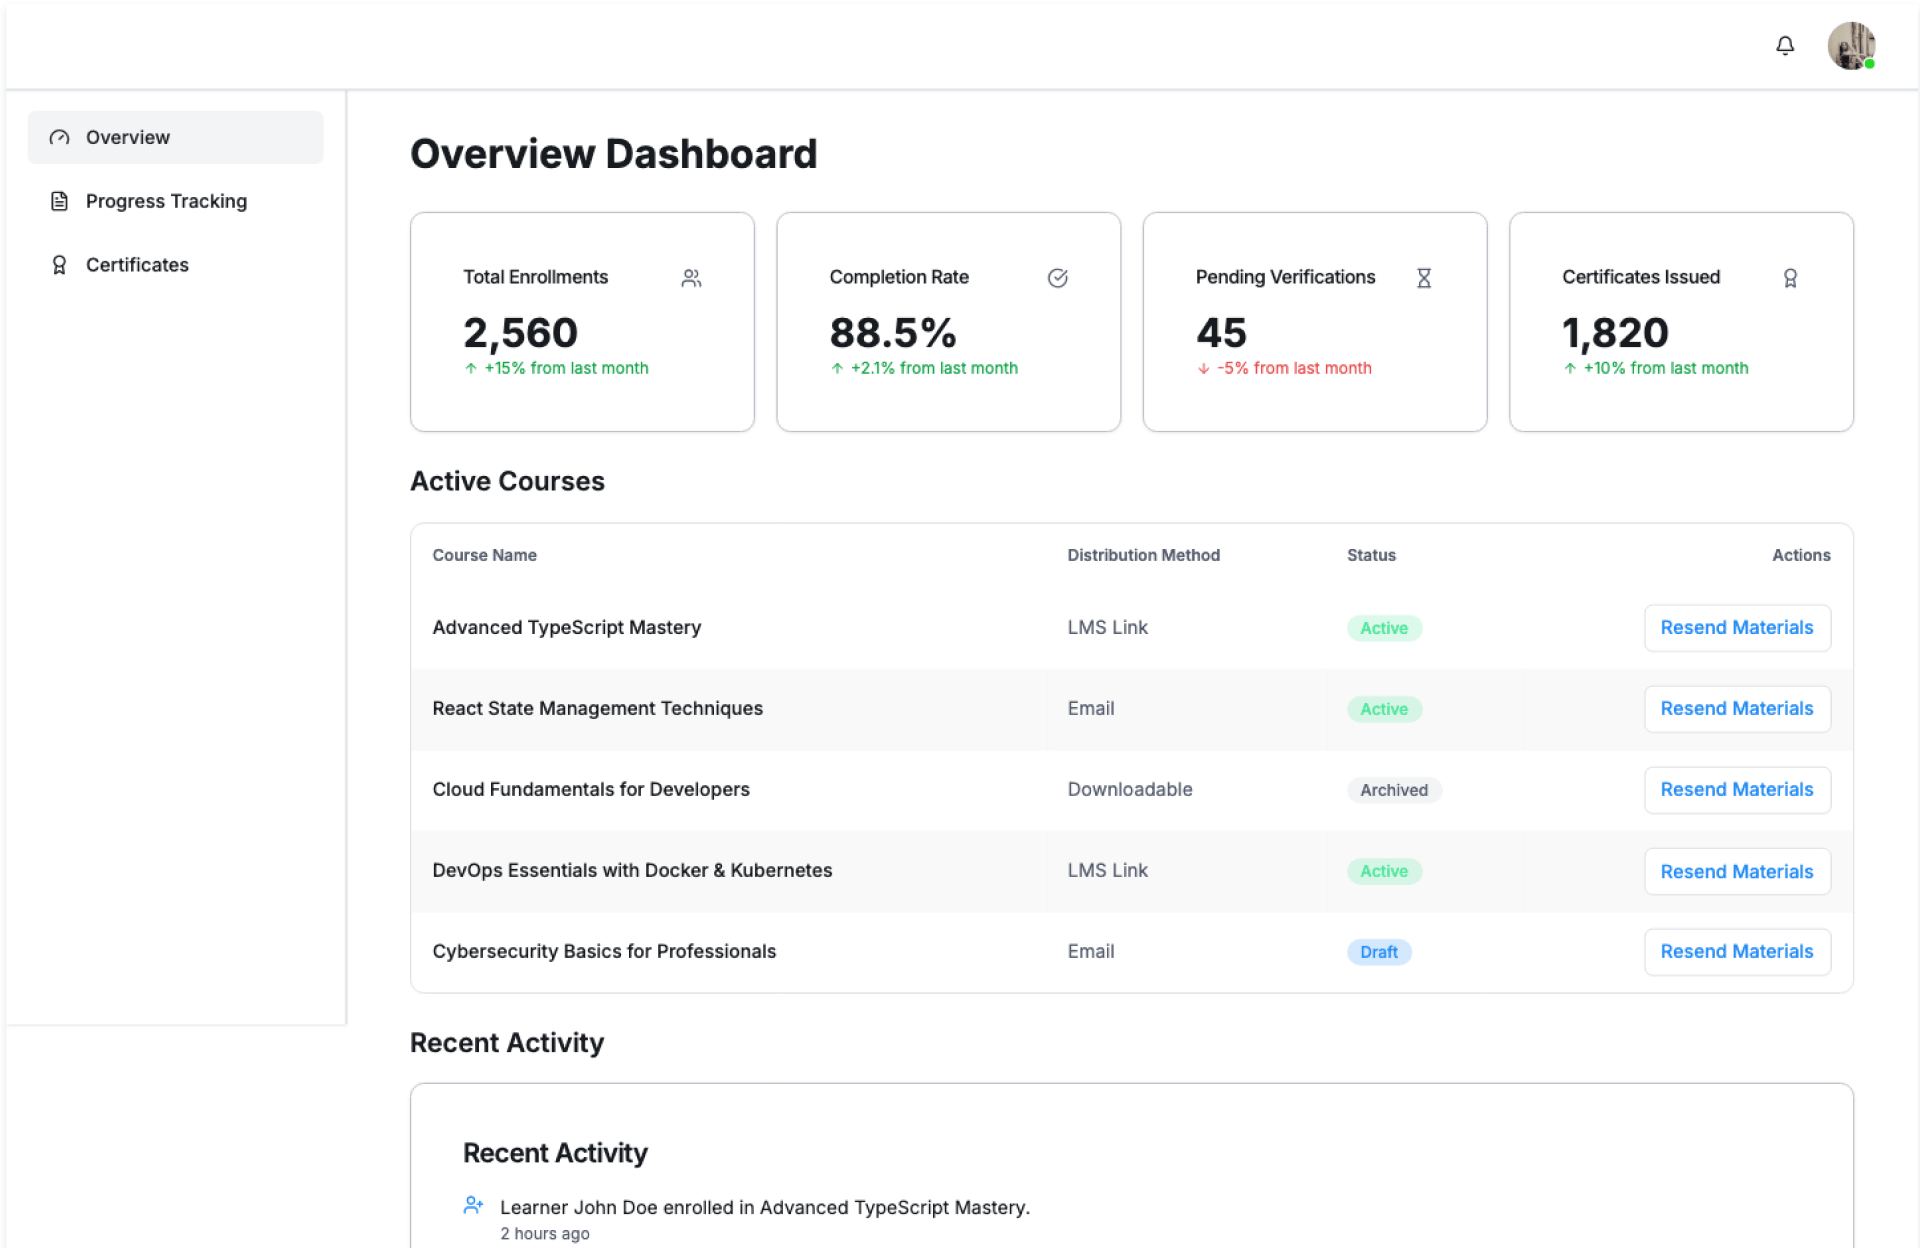Click the user-plus icon in Recent Activity
The height and width of the screenshot is (1248, 1920).
473,1205
